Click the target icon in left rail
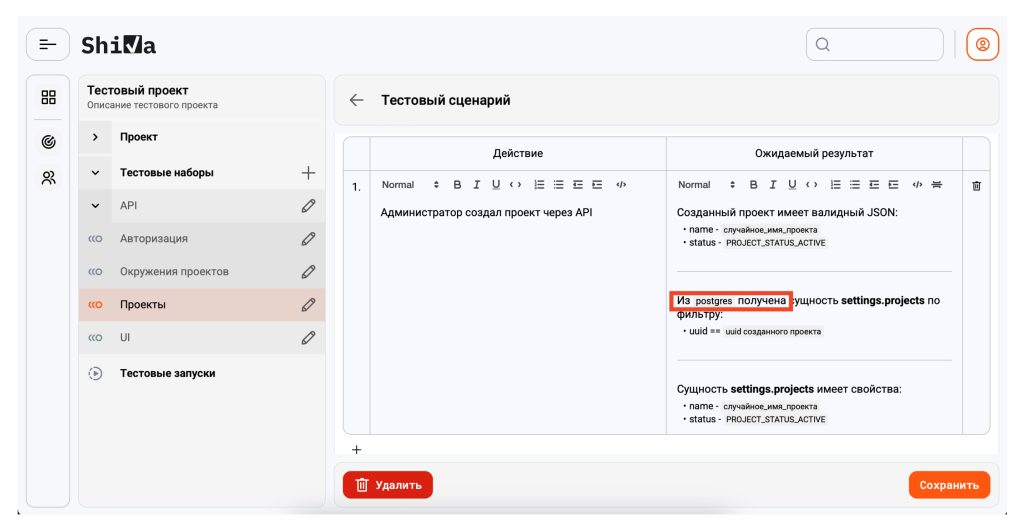1024x531 pixels. pos(48,141)
